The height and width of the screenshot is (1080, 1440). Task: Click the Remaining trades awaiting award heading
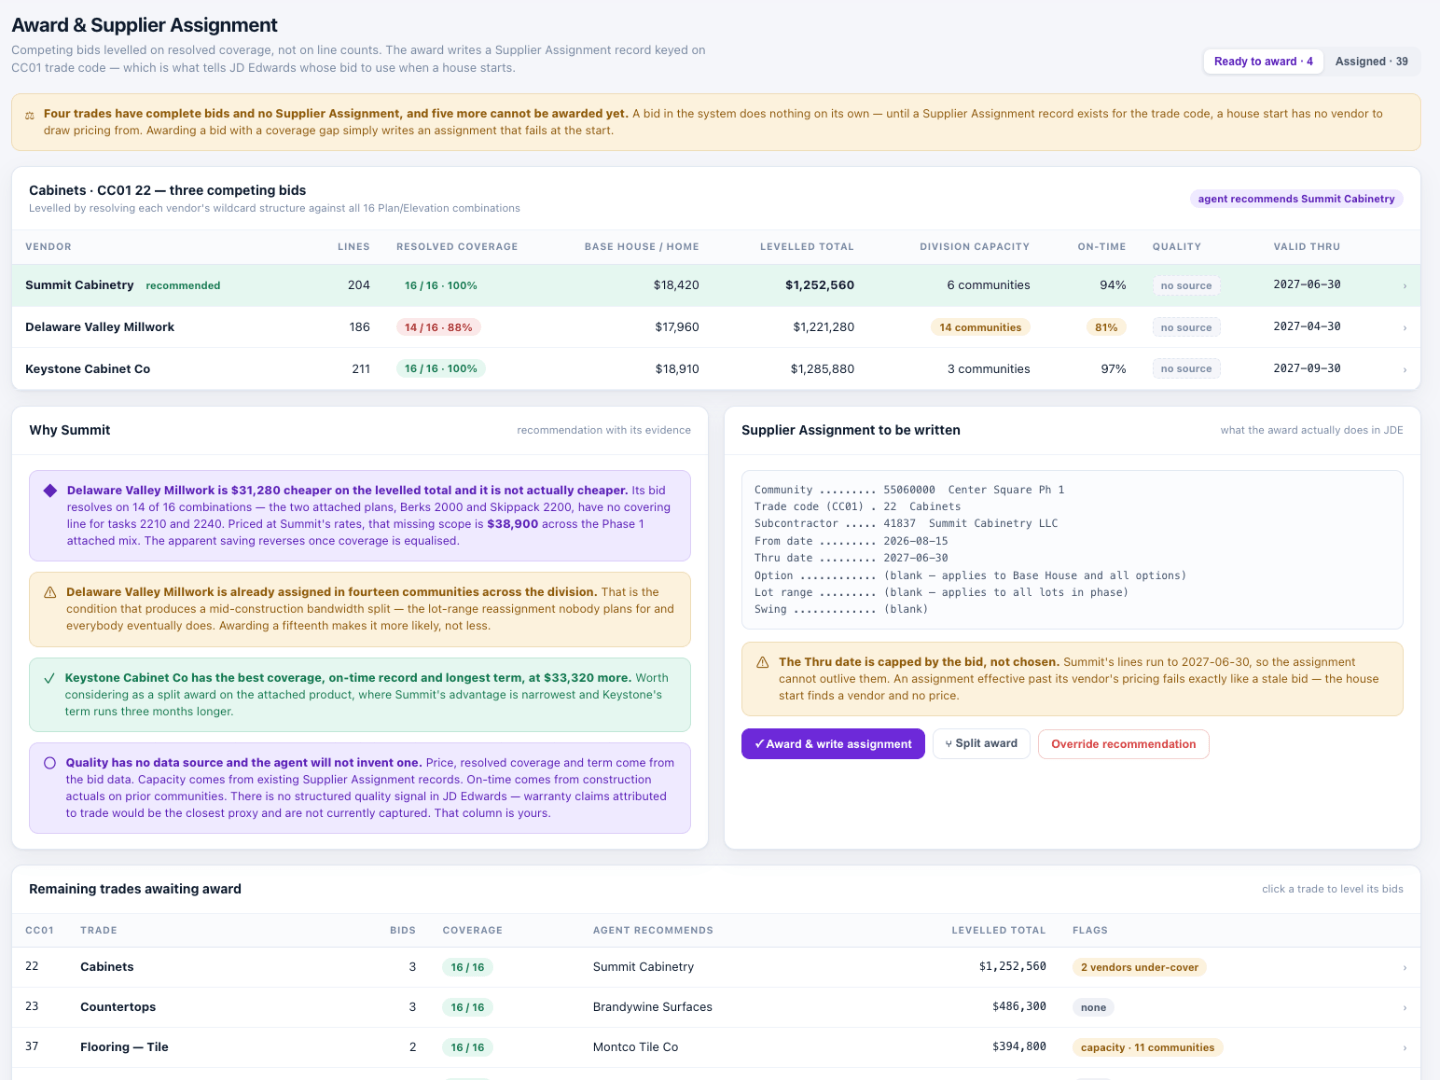pos(135,889)
